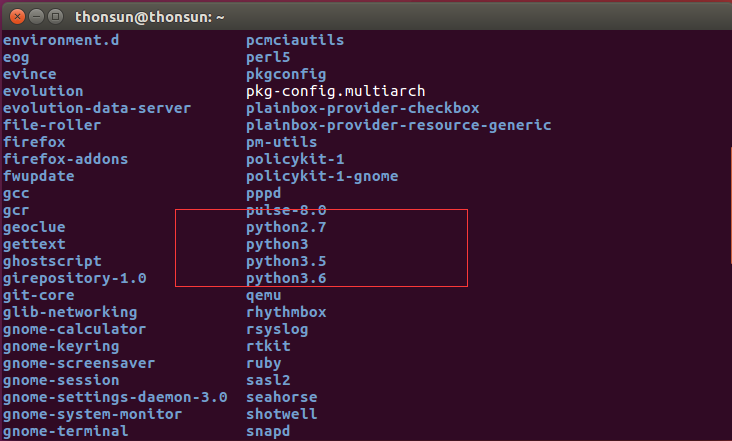This screenshot has width=732, height=441.
Task: Select the python3.5 entry
Action: (x=286, y=261)
